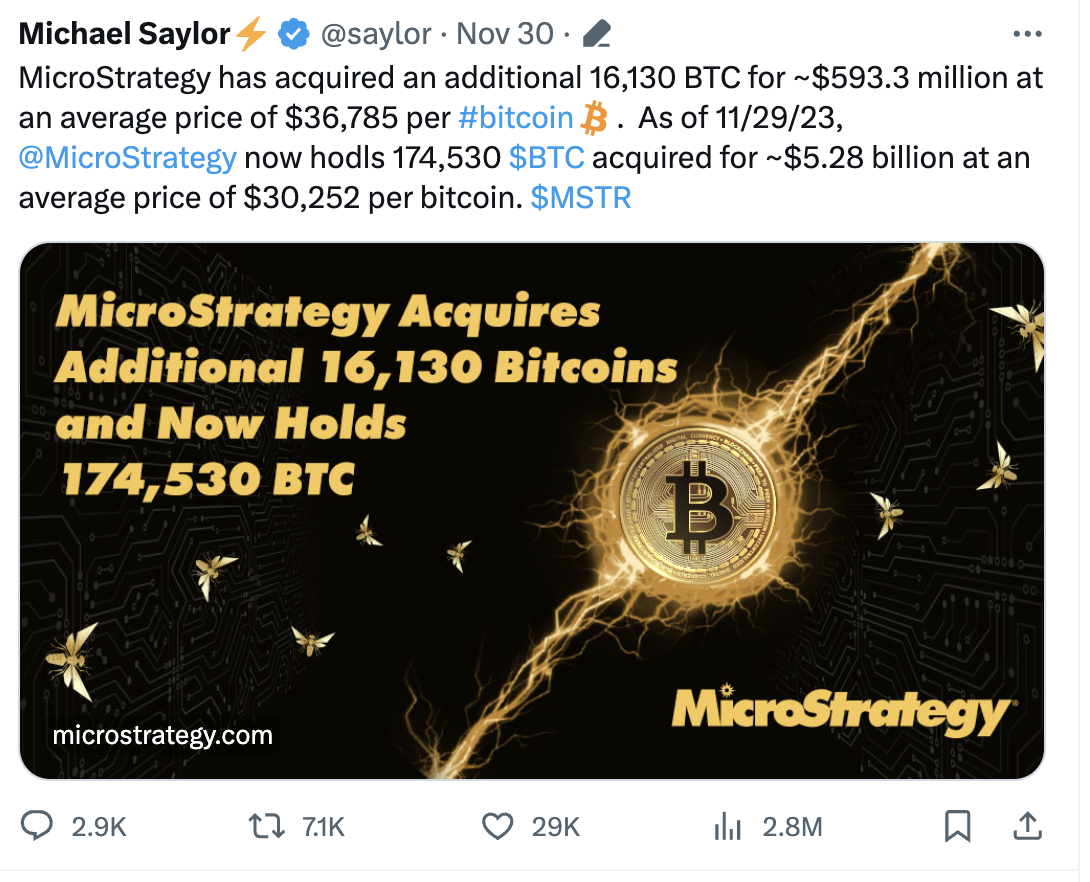Open the MicroStrategy Bitcoin announcement image
This screenshot has width=1090, height=882.
(532, 510)
